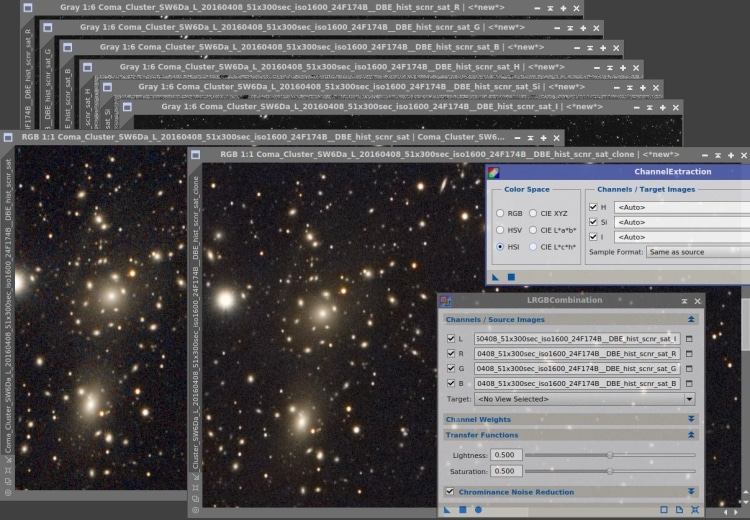Open the window menu icon of the sat_R window
Screen dimensions: 750x520
coord(28,8)
